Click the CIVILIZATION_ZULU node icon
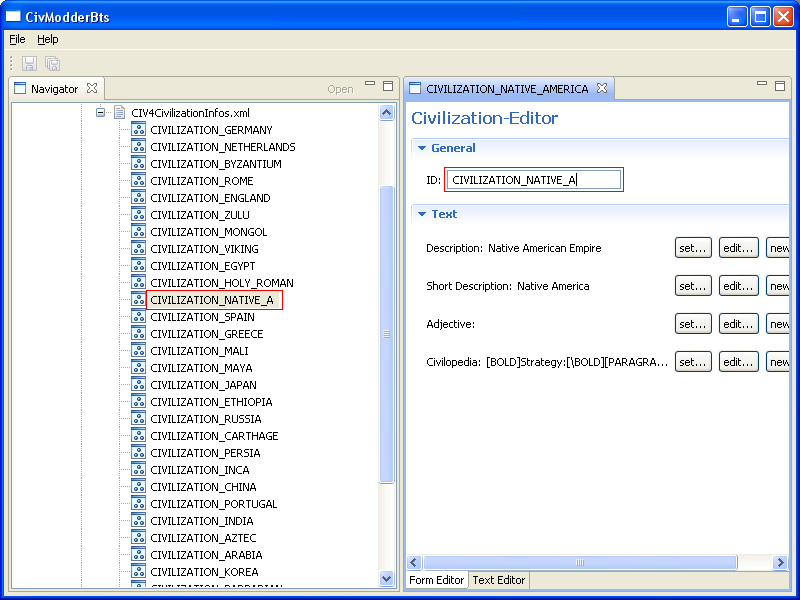The height and width of the screenshot is (600, 800). (x=138, y=215)
